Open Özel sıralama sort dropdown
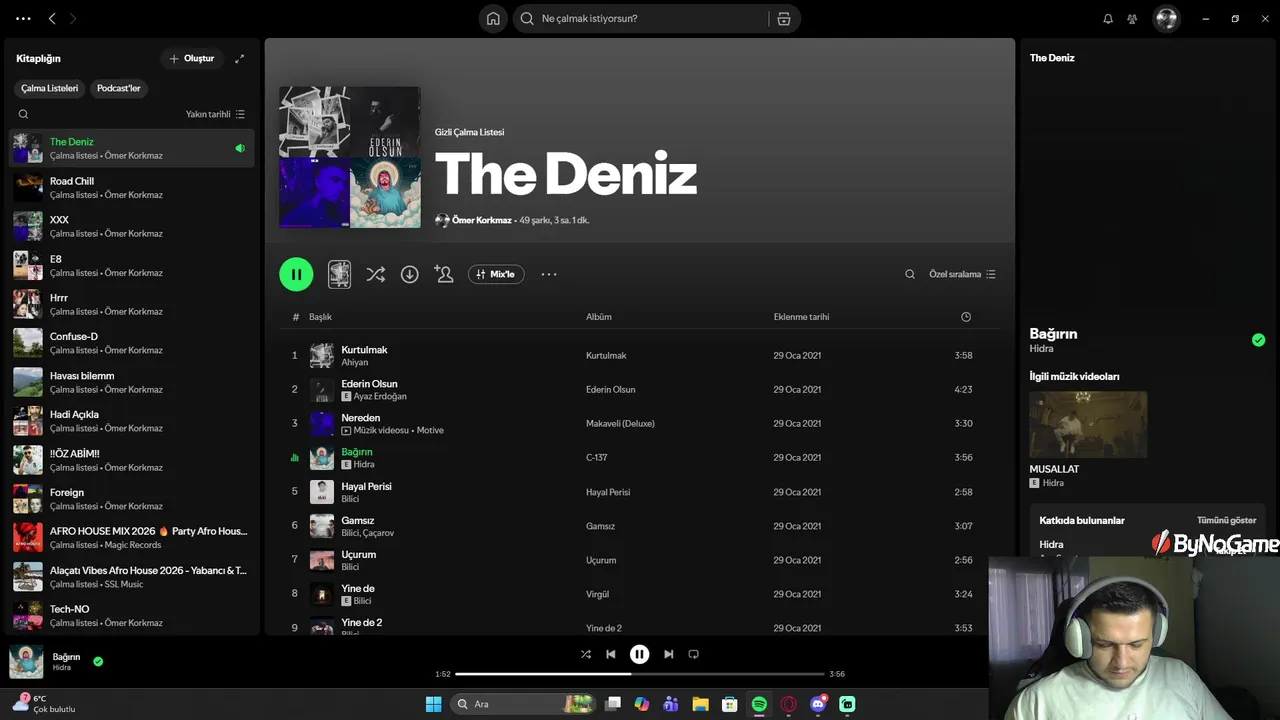This screenshot has height=720, width=1280. point(962,274)
